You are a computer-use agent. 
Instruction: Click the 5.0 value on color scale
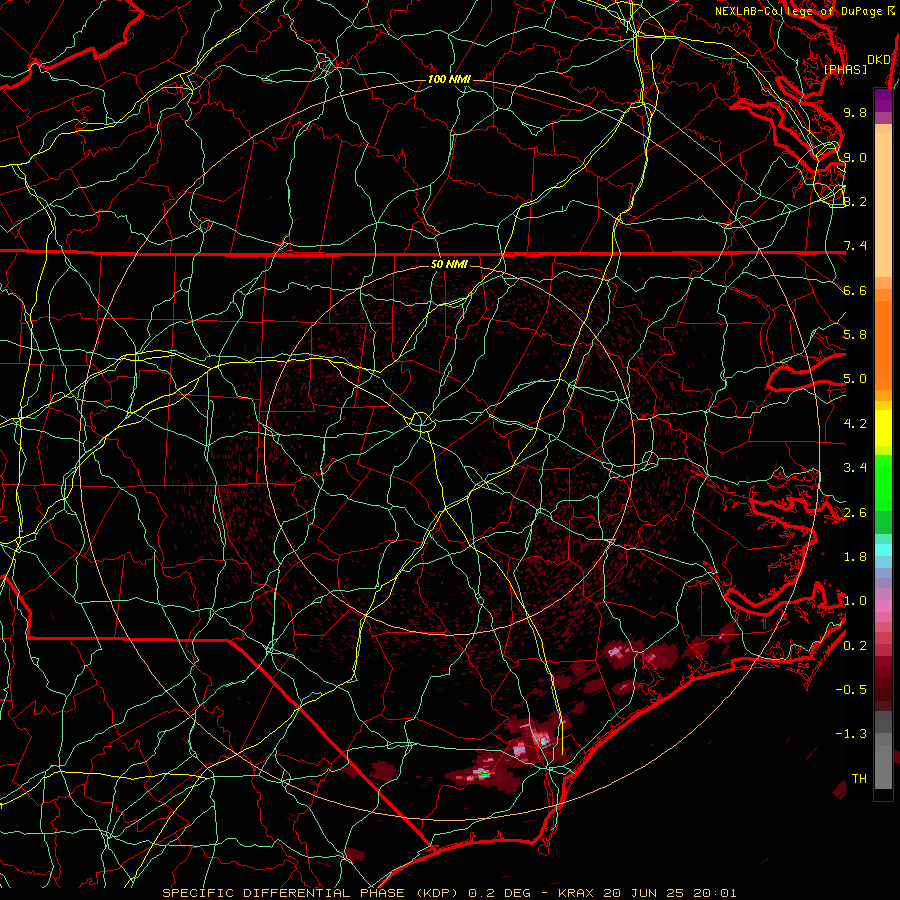(x=855, y=379)
